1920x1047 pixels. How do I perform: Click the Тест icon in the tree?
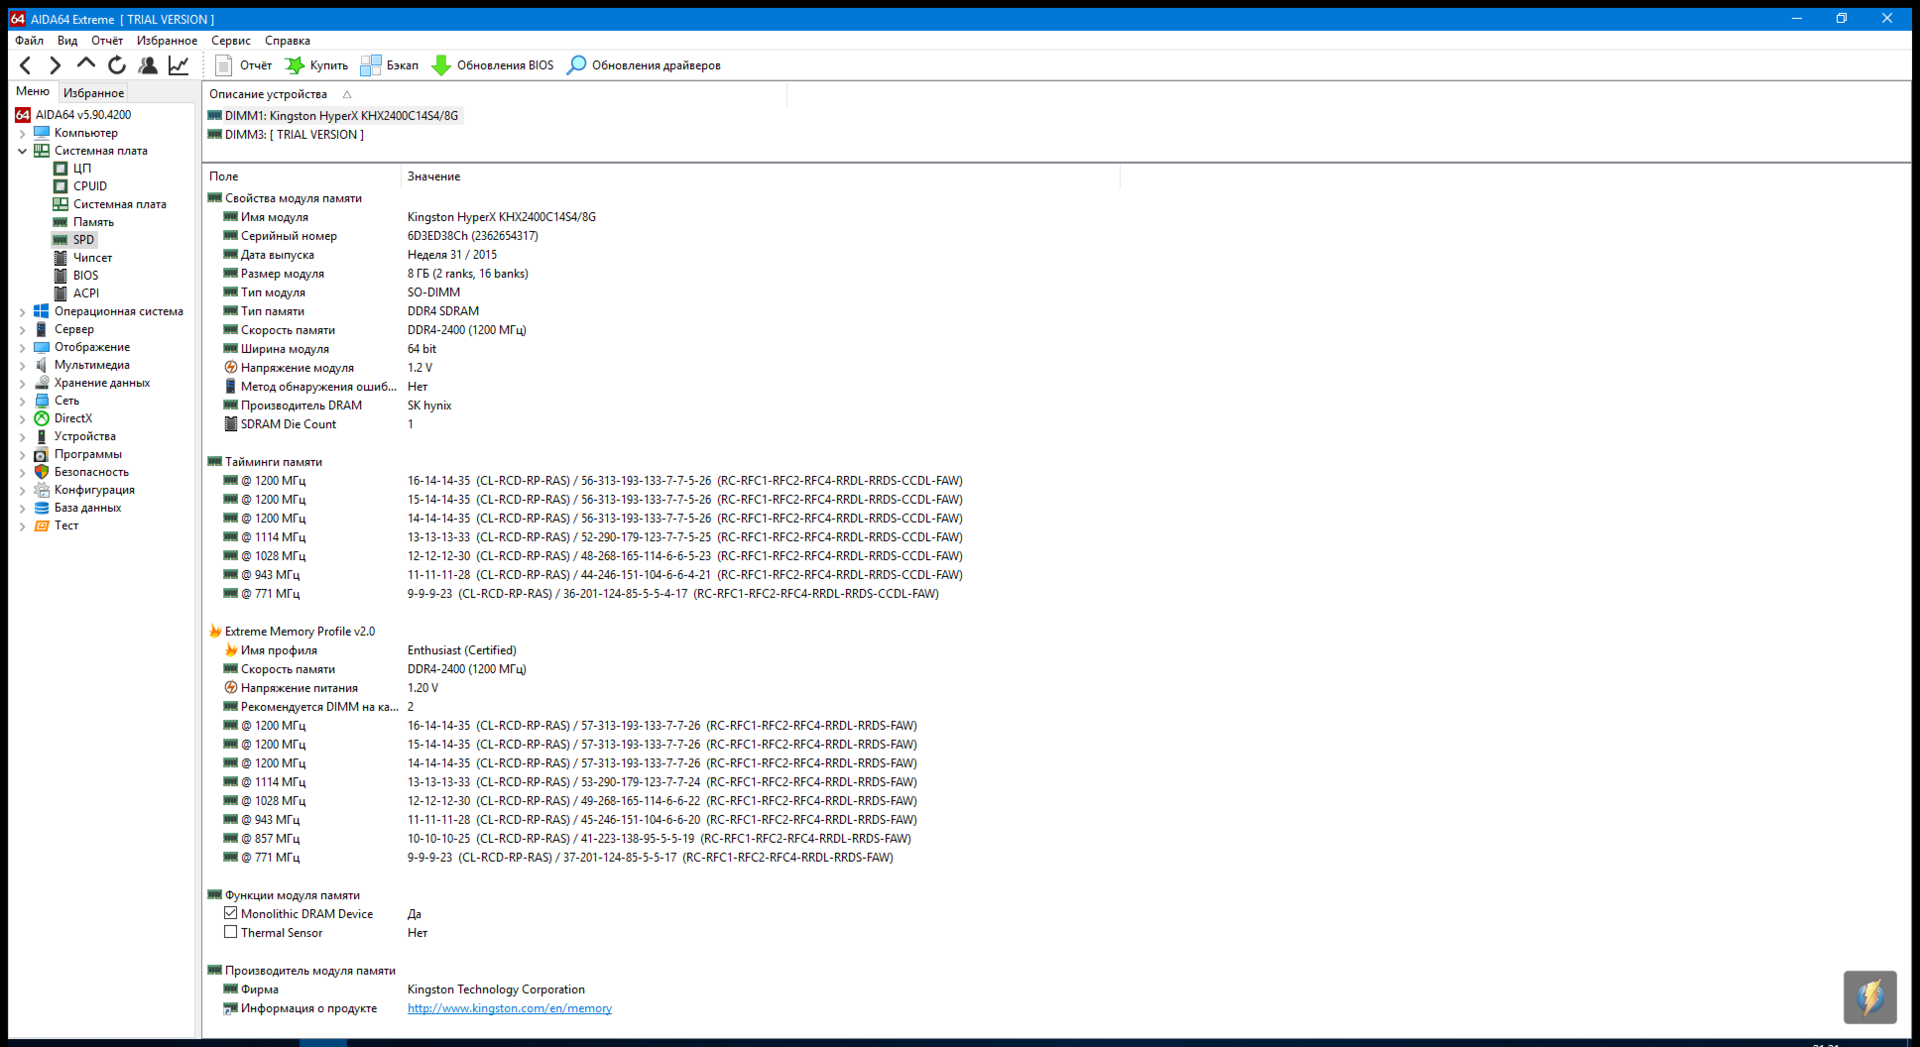tap(41, 526)
